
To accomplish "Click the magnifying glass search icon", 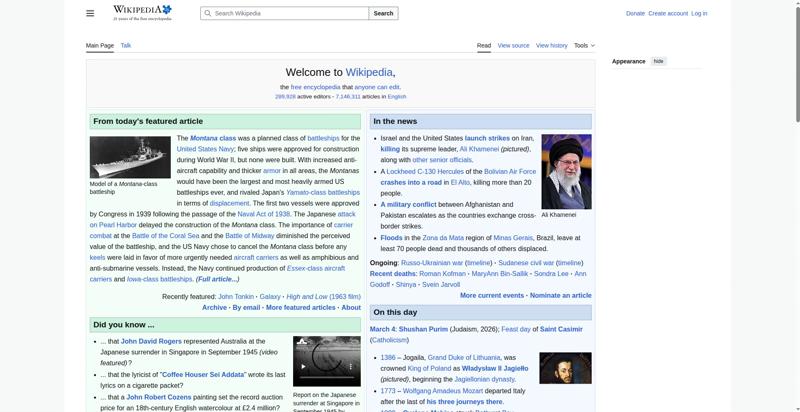I will pos(207,13).
